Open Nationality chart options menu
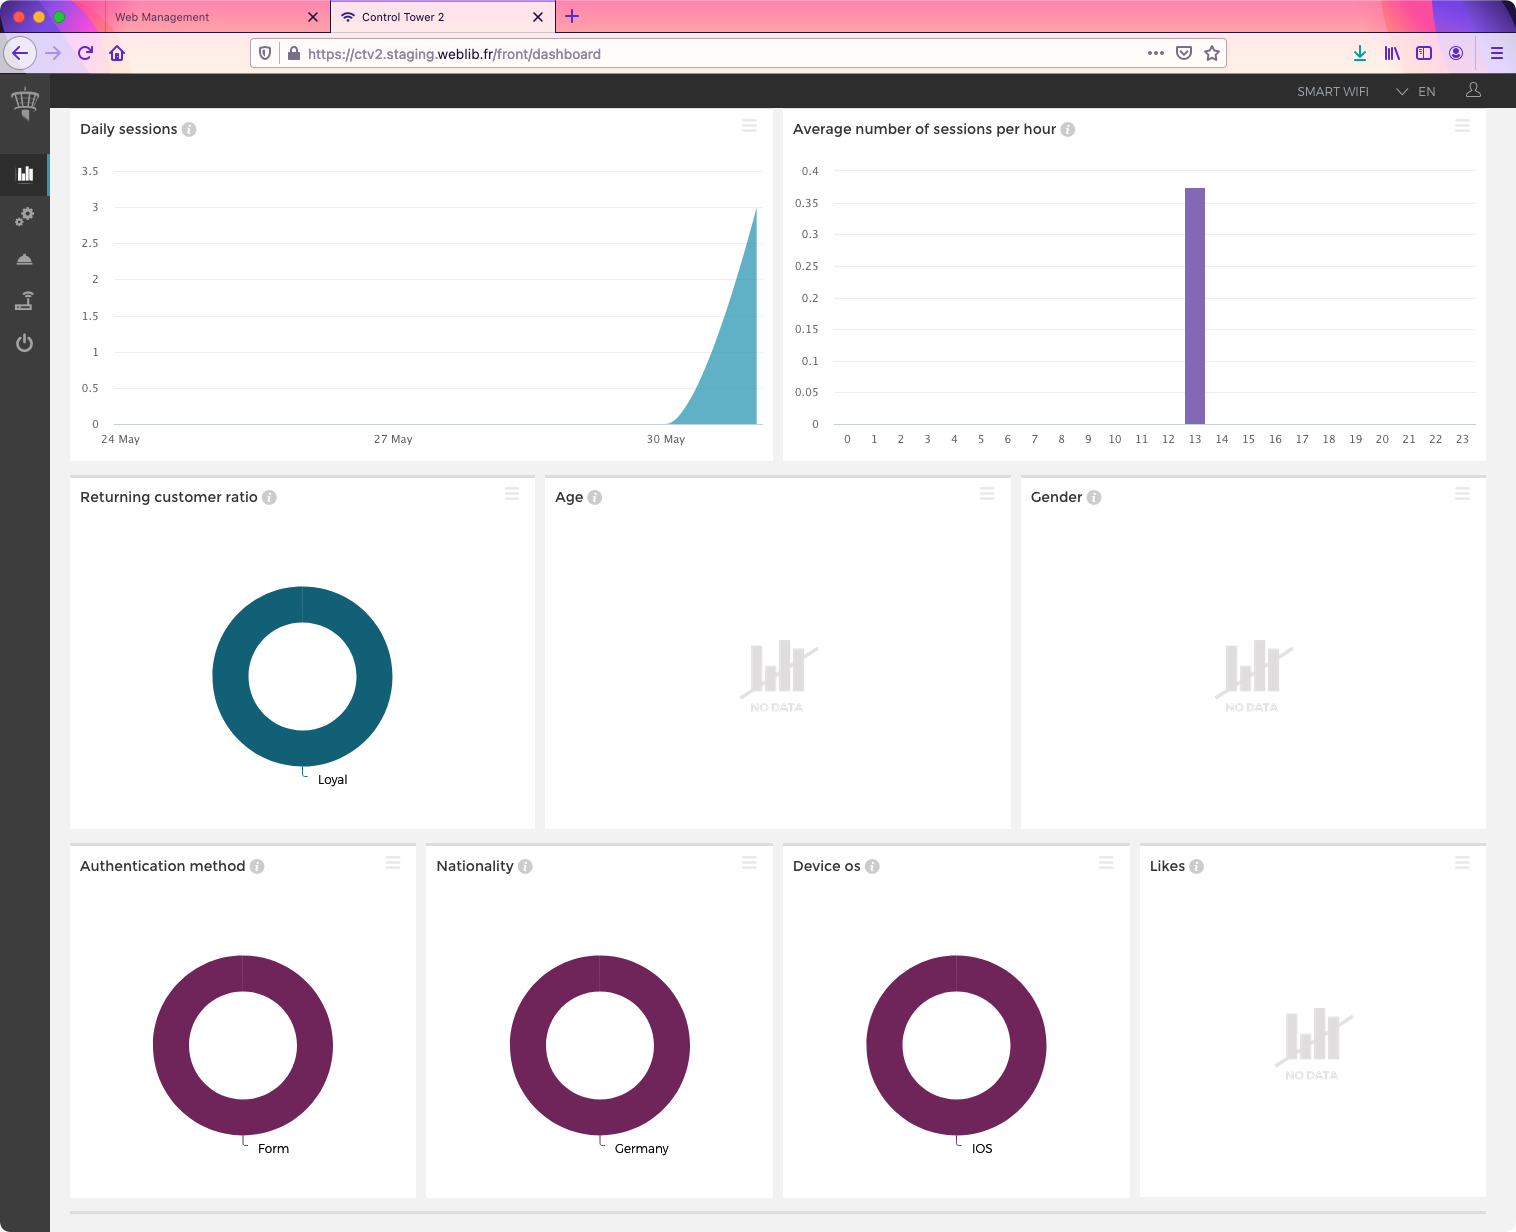The width and height of the screenshot is (1516, 1232). tap(749, 863)
